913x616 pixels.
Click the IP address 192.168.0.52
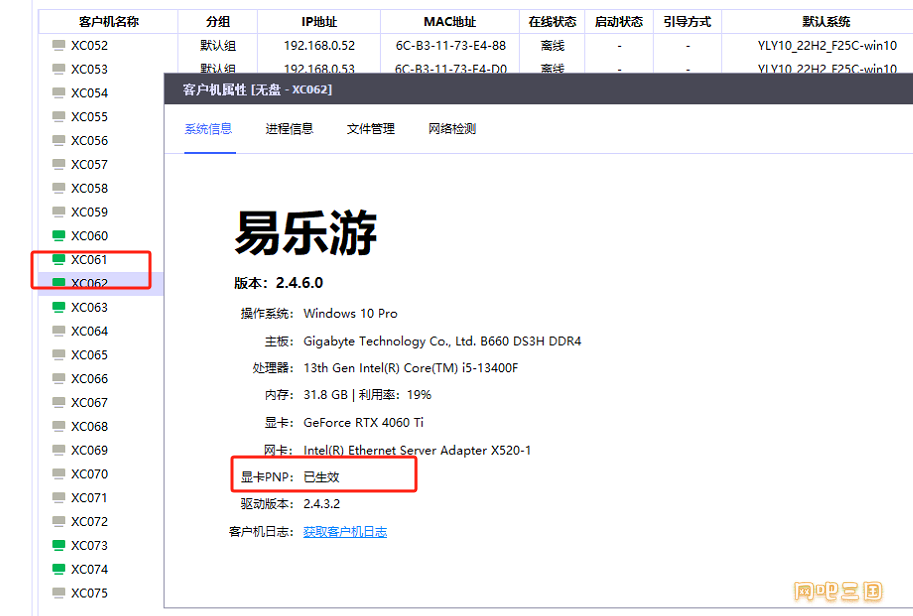(319, 45)
